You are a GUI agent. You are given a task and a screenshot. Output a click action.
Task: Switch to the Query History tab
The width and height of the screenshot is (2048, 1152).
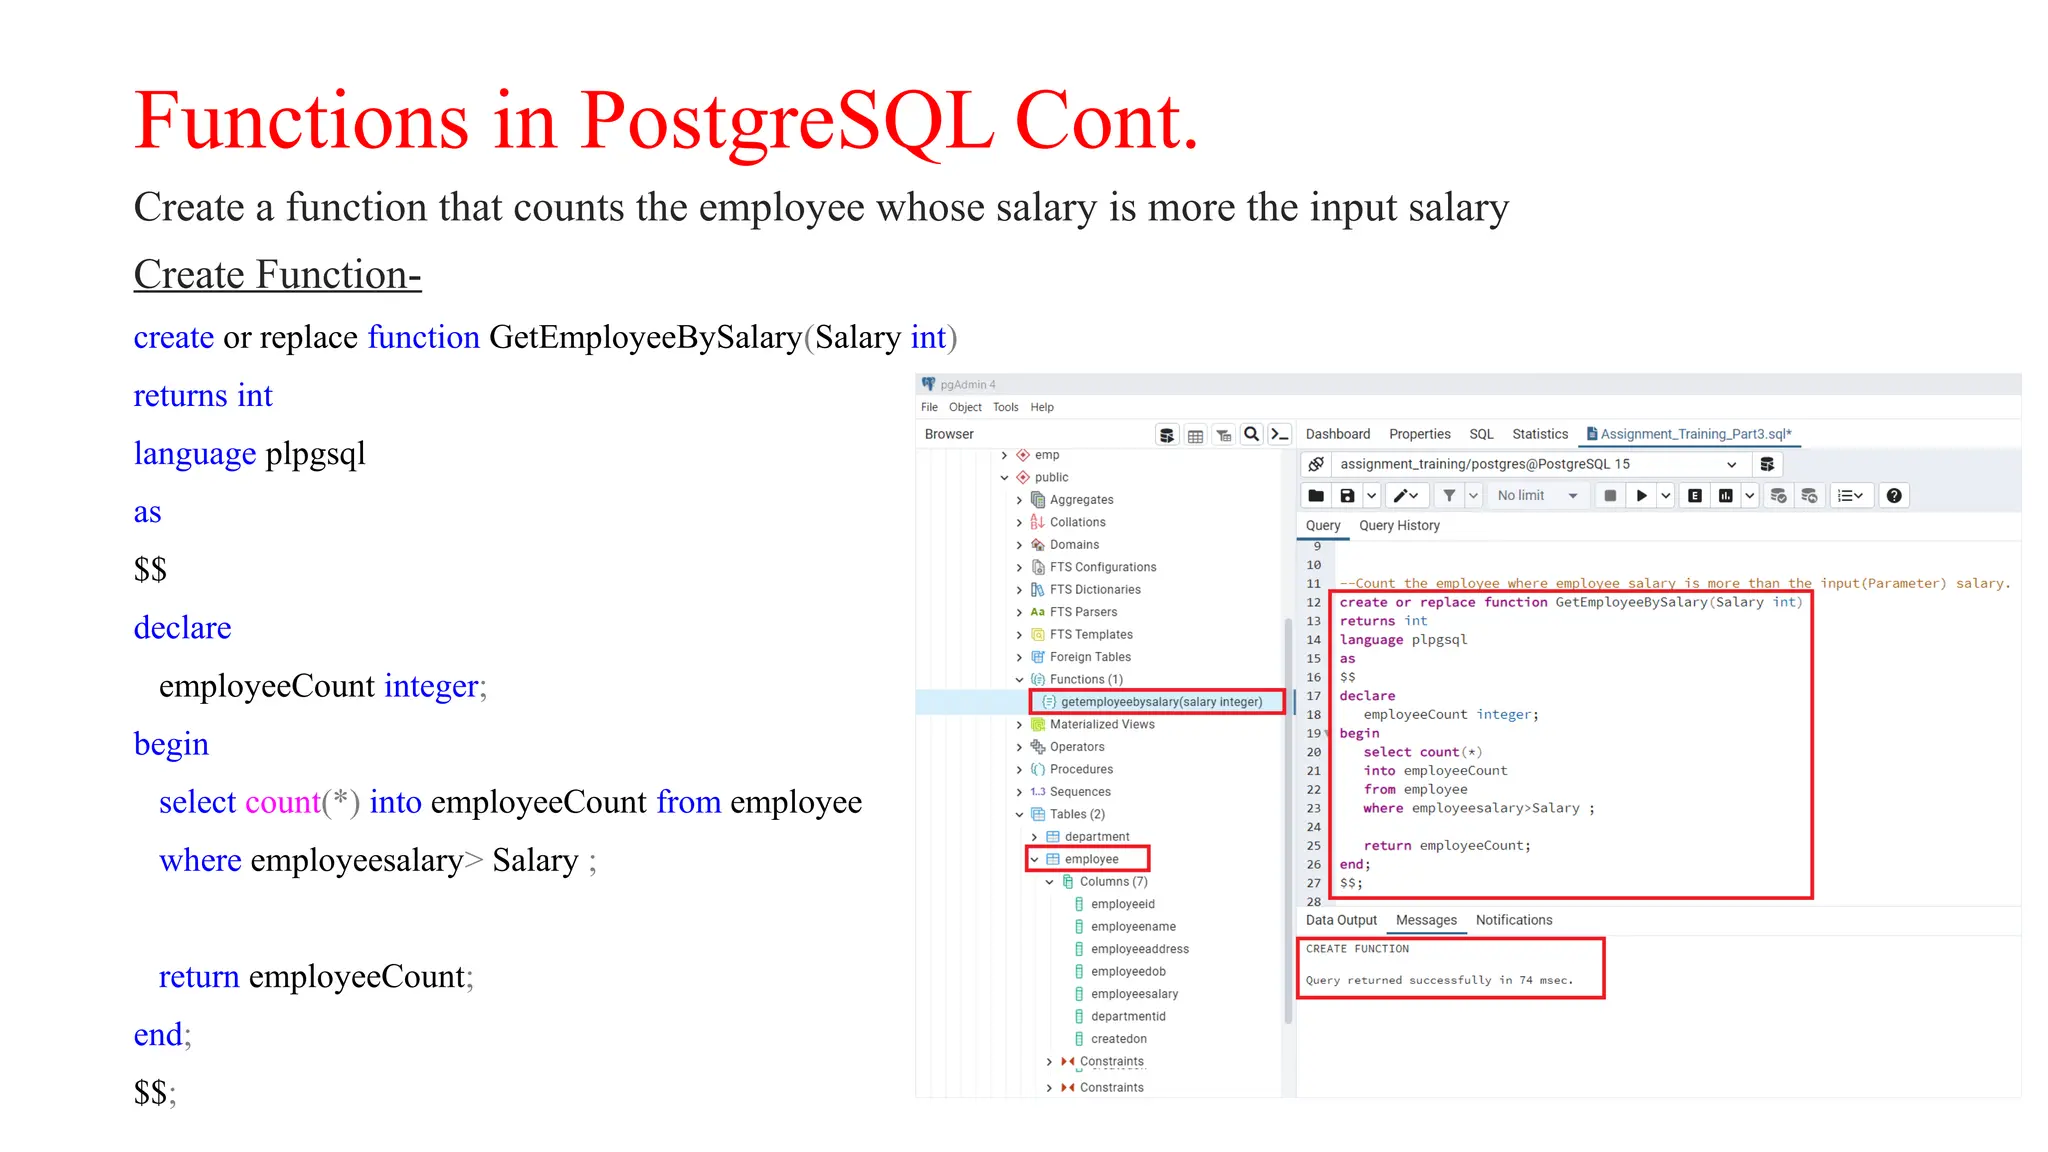[x=1399, y=526]
